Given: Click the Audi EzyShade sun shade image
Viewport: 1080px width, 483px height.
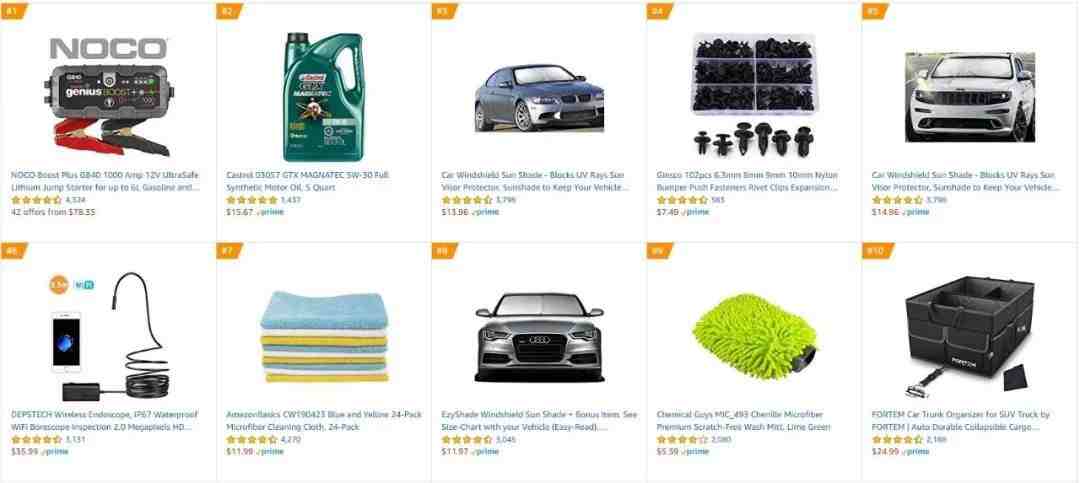Looking at the screenshot, I should pos(539,337).
